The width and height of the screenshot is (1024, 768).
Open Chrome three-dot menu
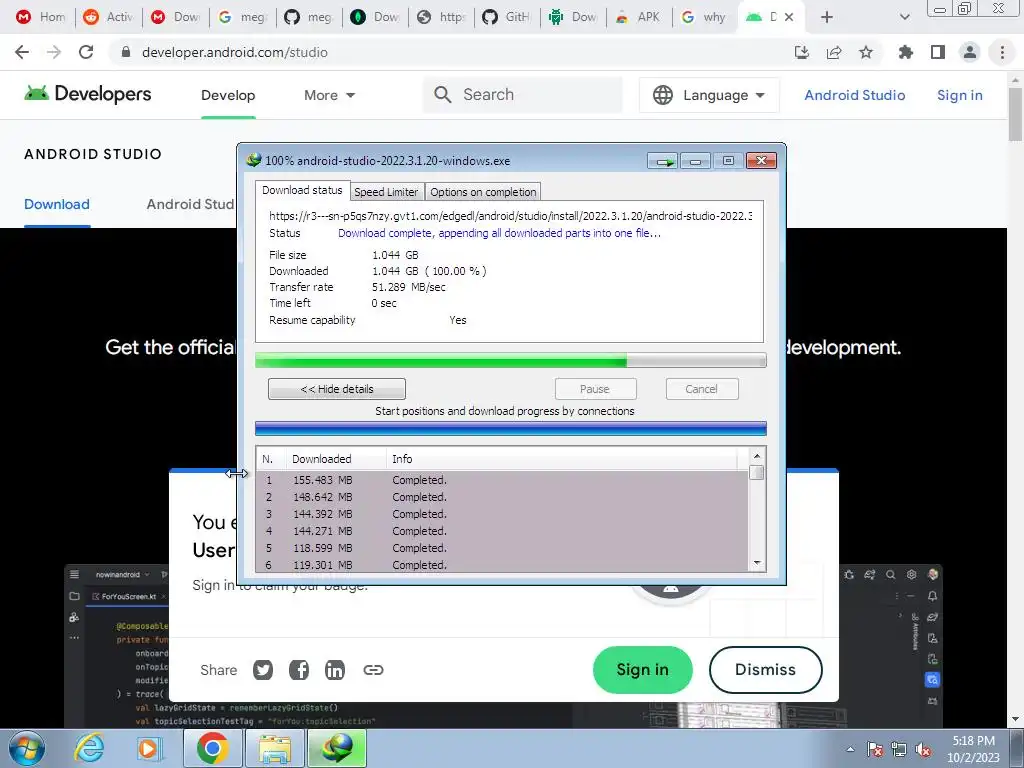point(1002,52)
